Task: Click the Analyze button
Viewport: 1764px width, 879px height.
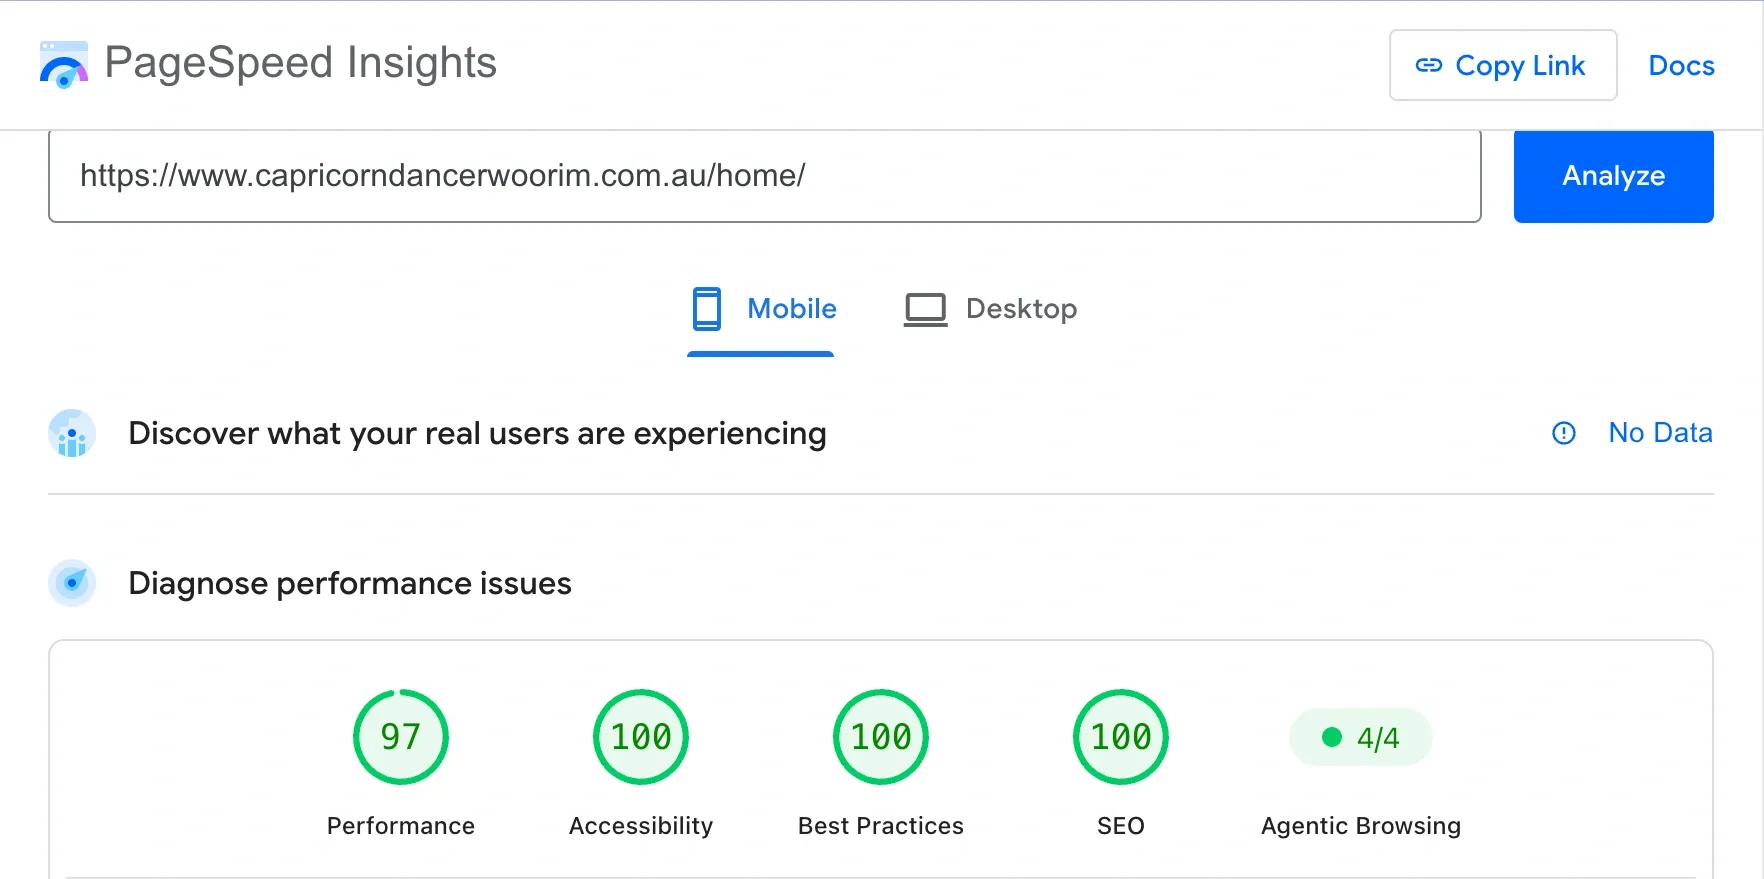Action: point(1613,176)
